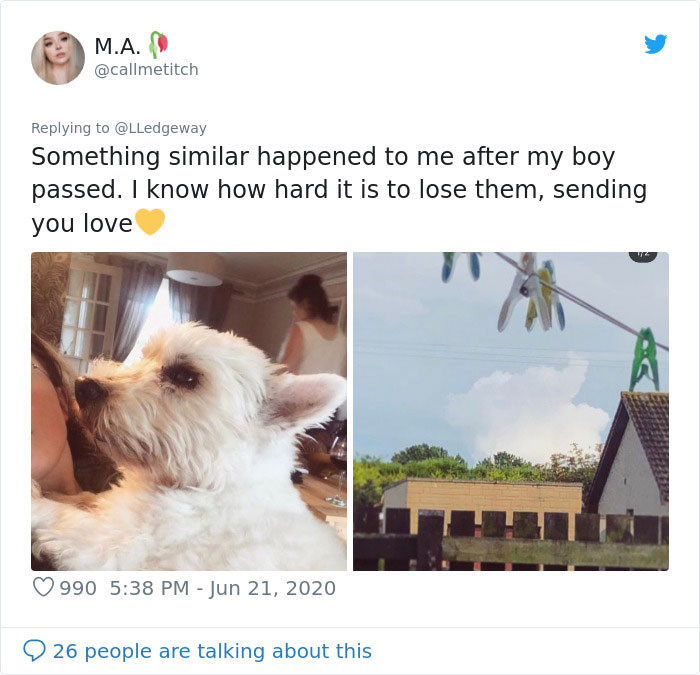Open the M.A. display name profile link
Viewport: 700px width, 675px height.
[117, 45]
